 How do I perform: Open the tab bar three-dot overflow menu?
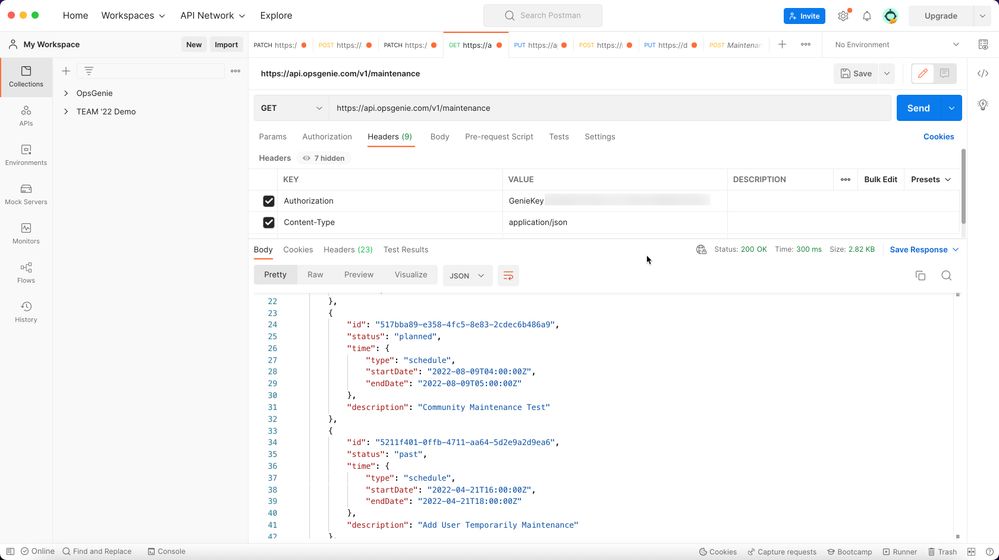(805, 45)
